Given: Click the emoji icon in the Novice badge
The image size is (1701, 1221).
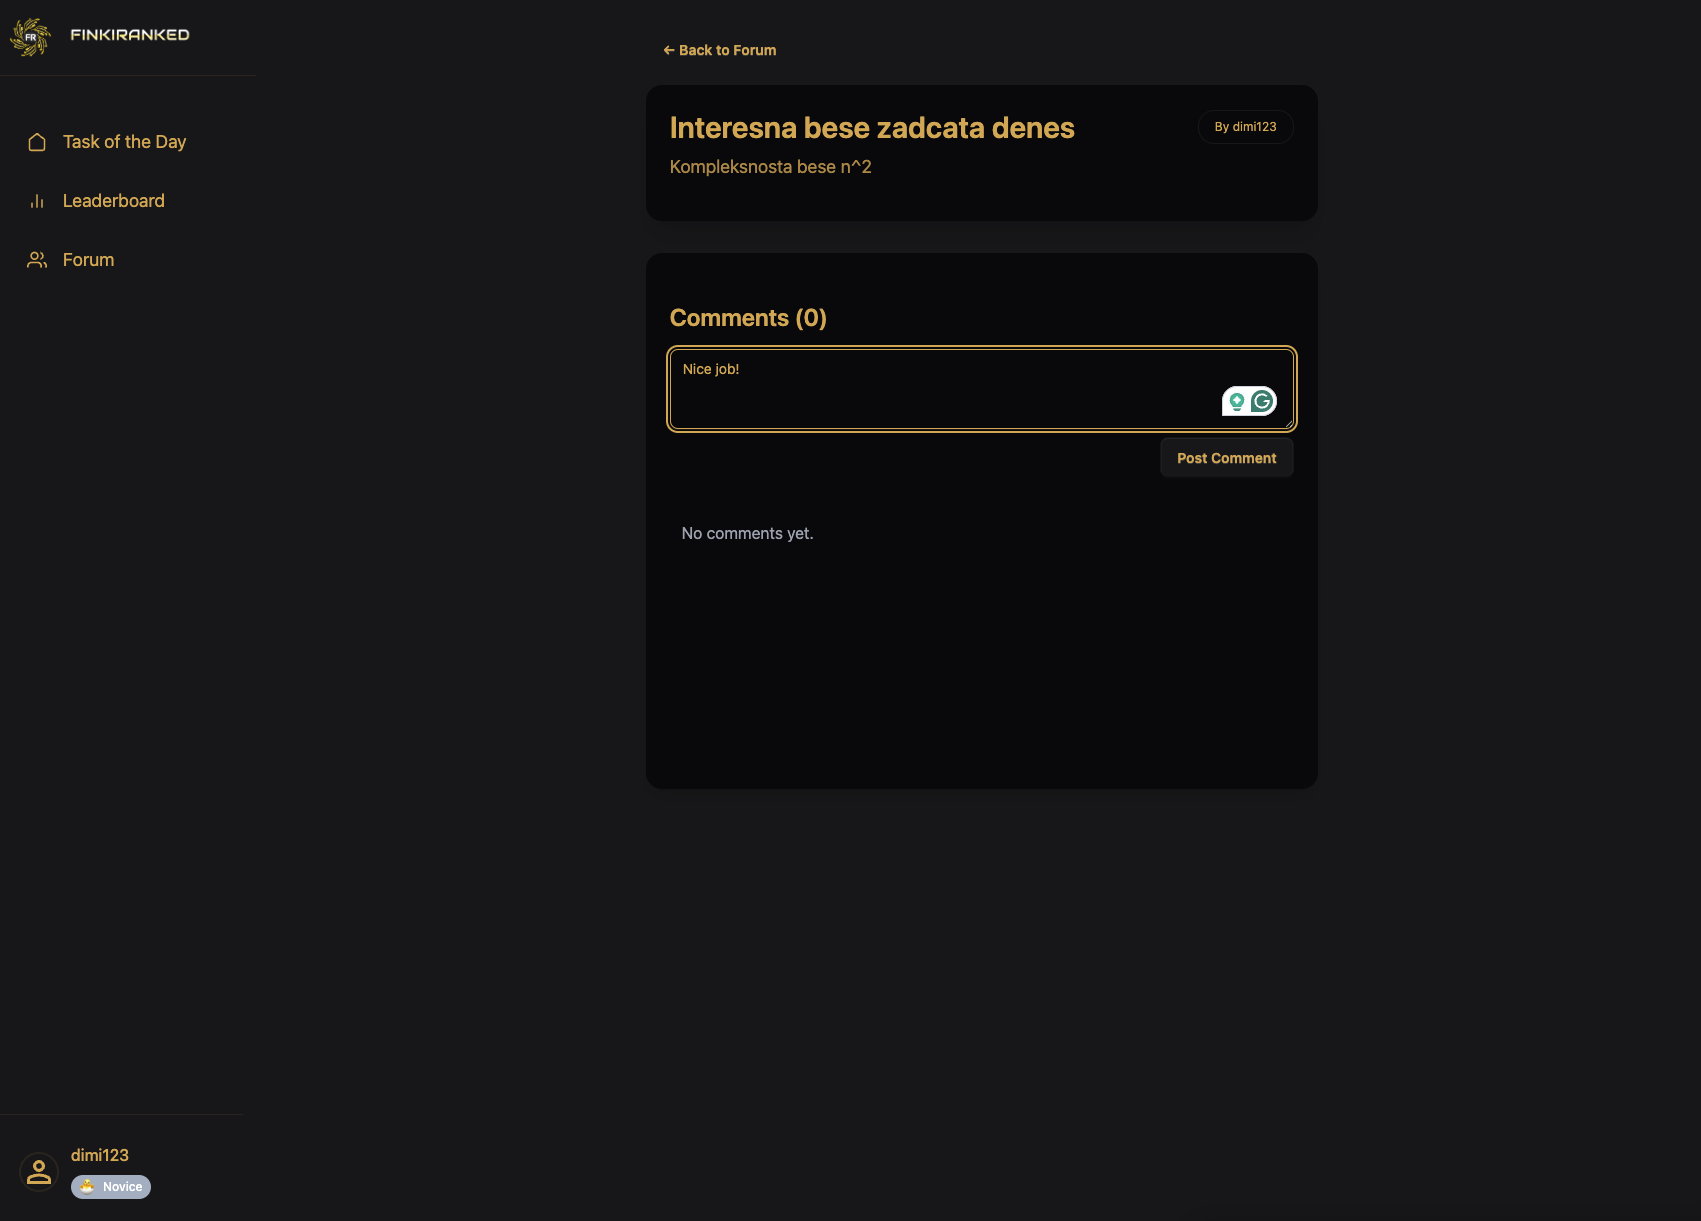Looking at the screenshot, I should 88,1187.
